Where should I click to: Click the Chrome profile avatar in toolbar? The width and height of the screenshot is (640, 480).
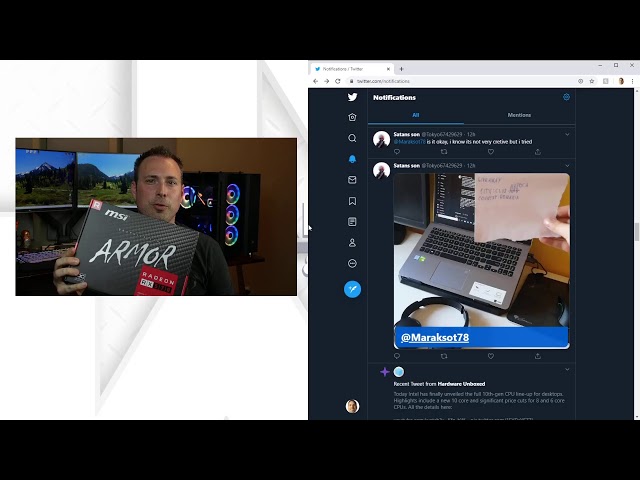click(621, 81)
